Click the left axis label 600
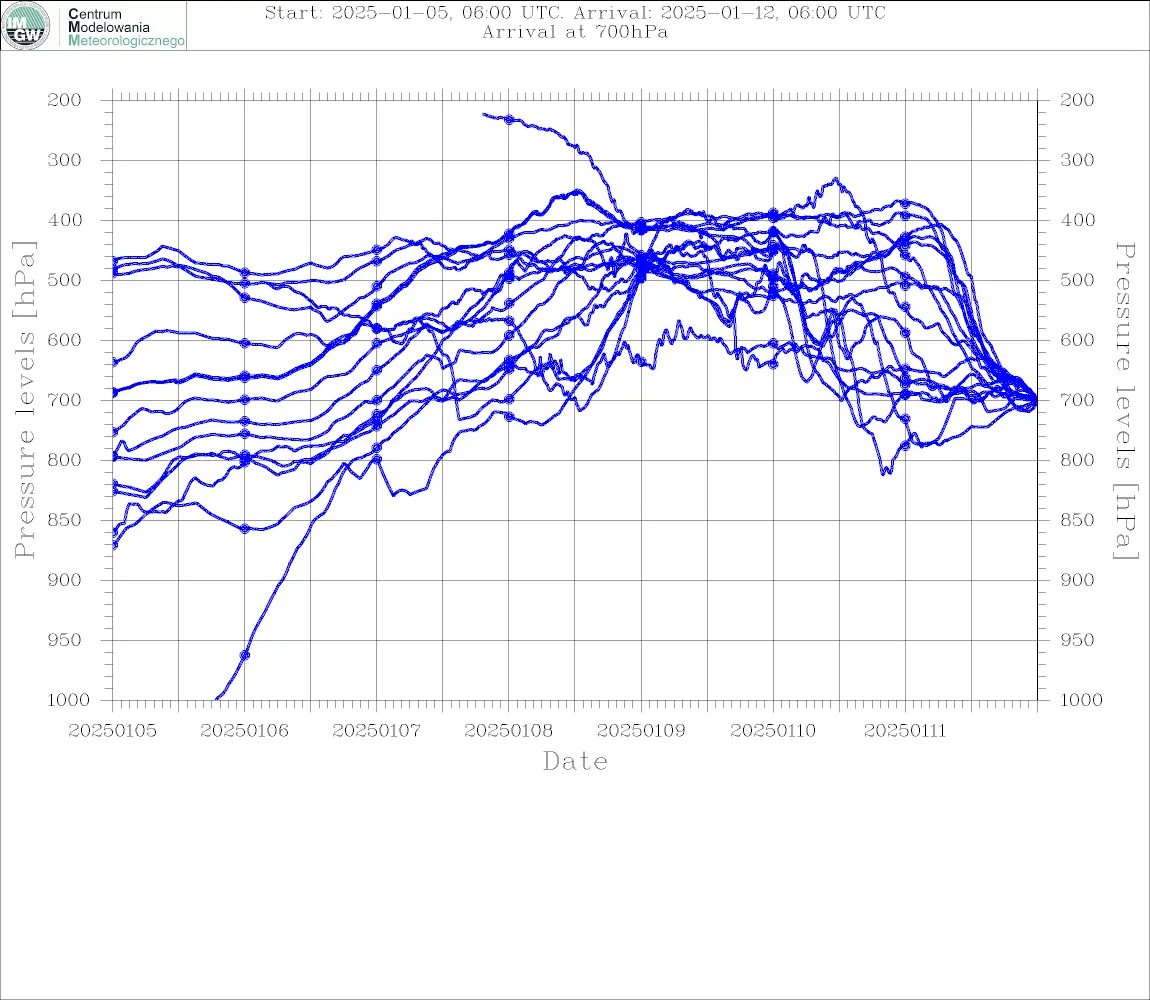Image resolution: width=1150 pixels, height=1000 pixels. click(x=65, y=340)
